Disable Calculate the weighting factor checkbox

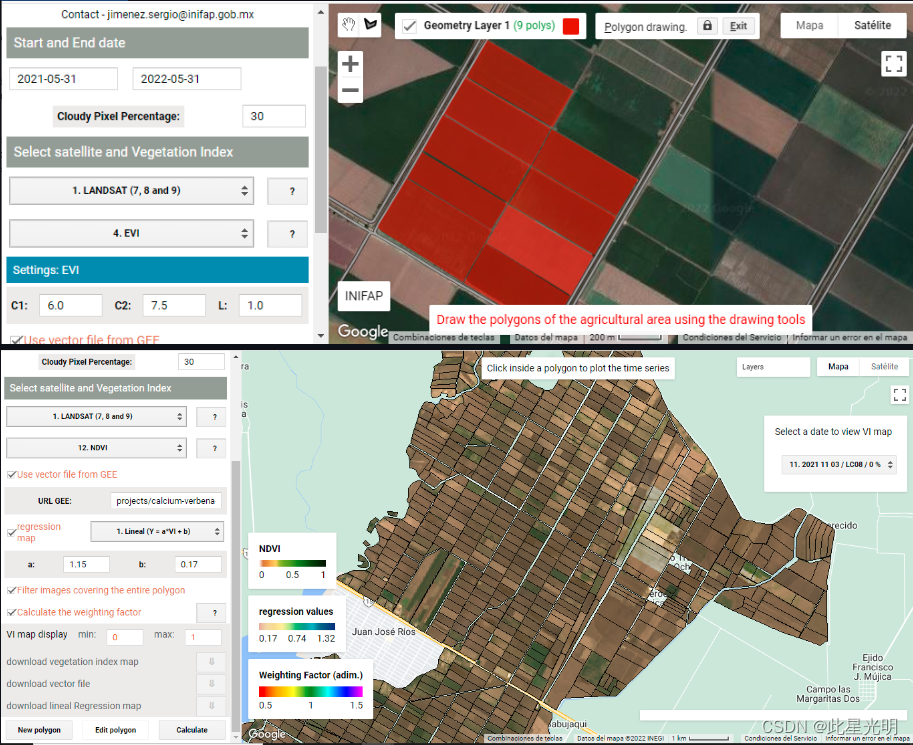point(11,612)
